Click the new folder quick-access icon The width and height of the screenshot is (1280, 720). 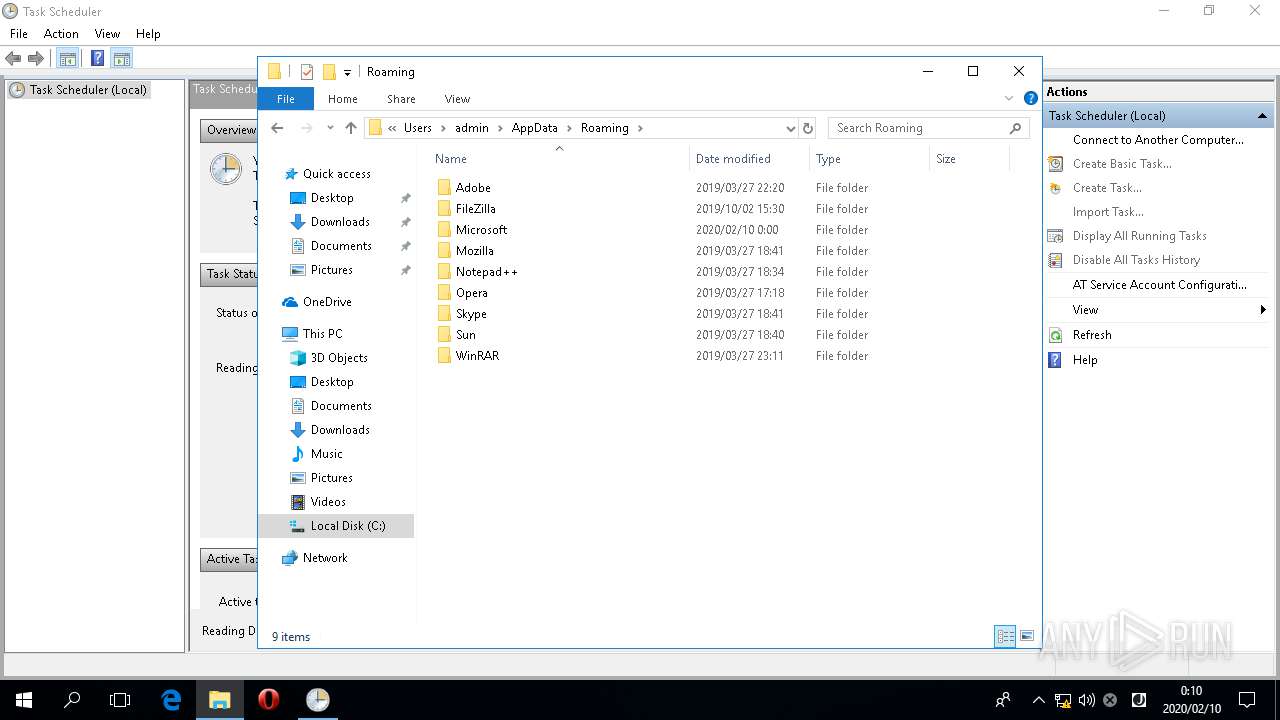[x=328, y=72]
